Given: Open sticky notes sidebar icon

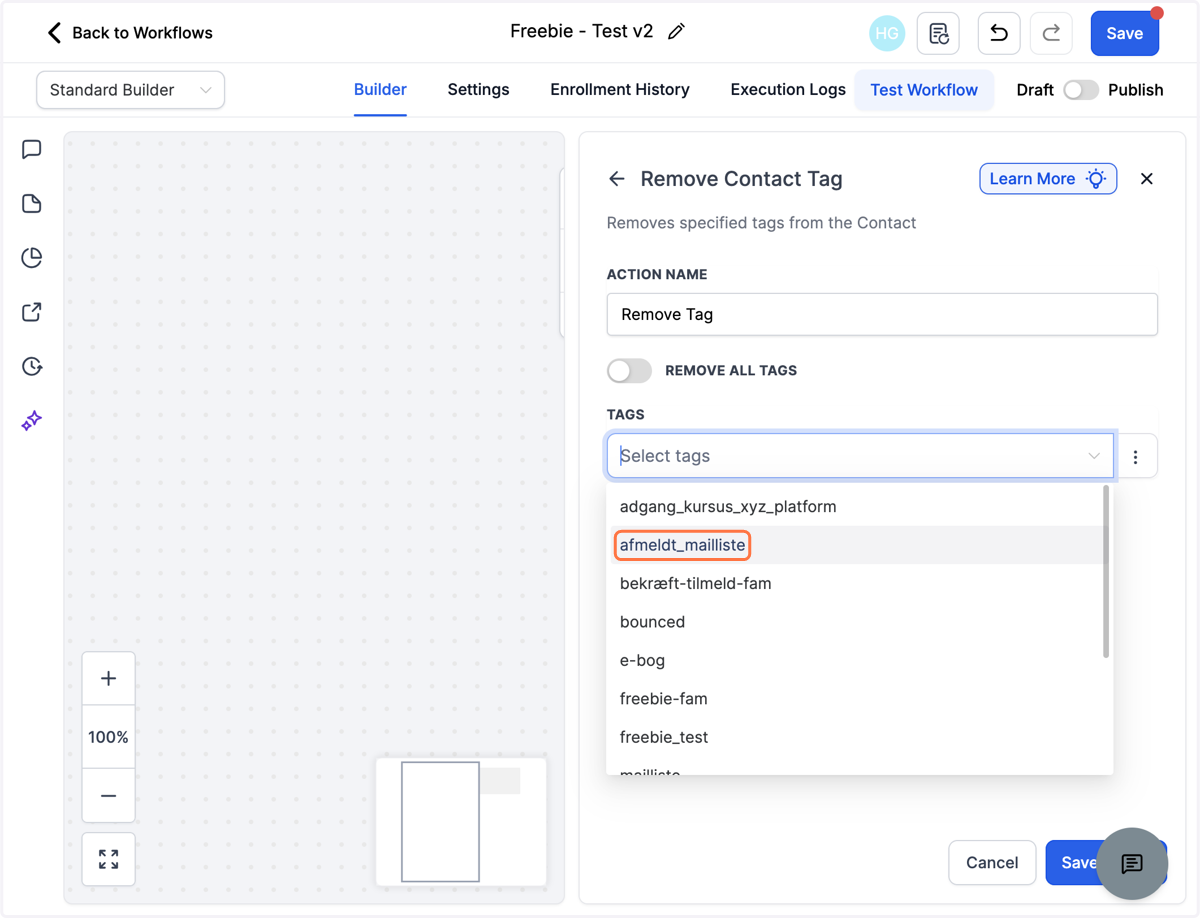Looking at the screenshot, I should pyautogui.click(x=32, y=204).
